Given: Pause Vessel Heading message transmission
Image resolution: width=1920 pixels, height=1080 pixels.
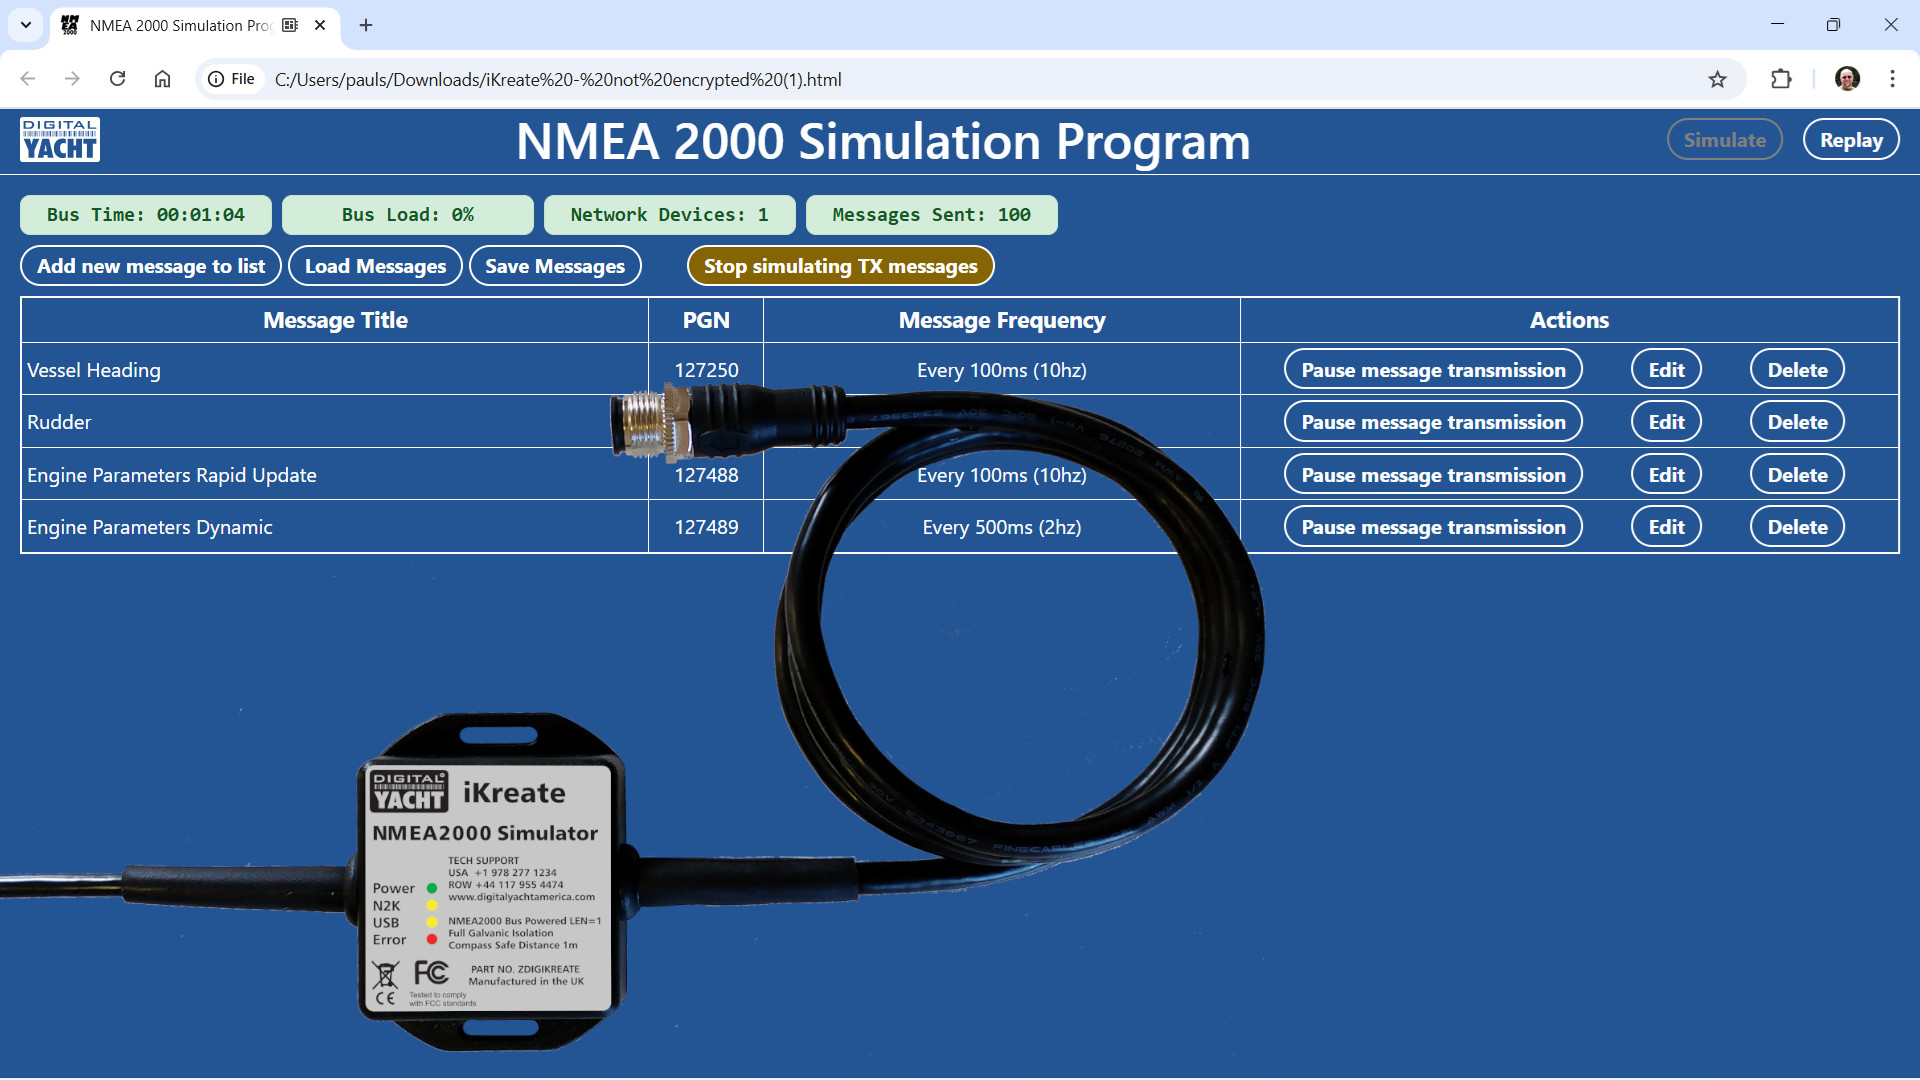Looking at the screenshot, I should (x=1432, y=370).
